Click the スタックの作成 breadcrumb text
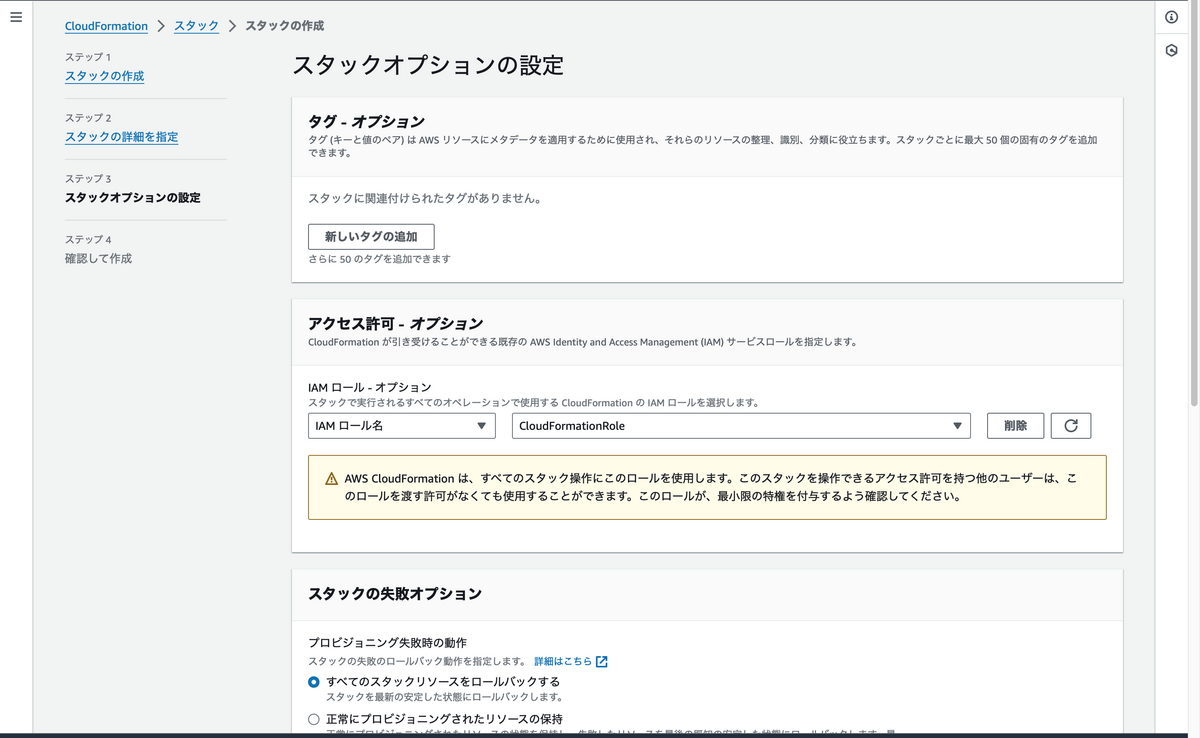 [x=285, y=26]
